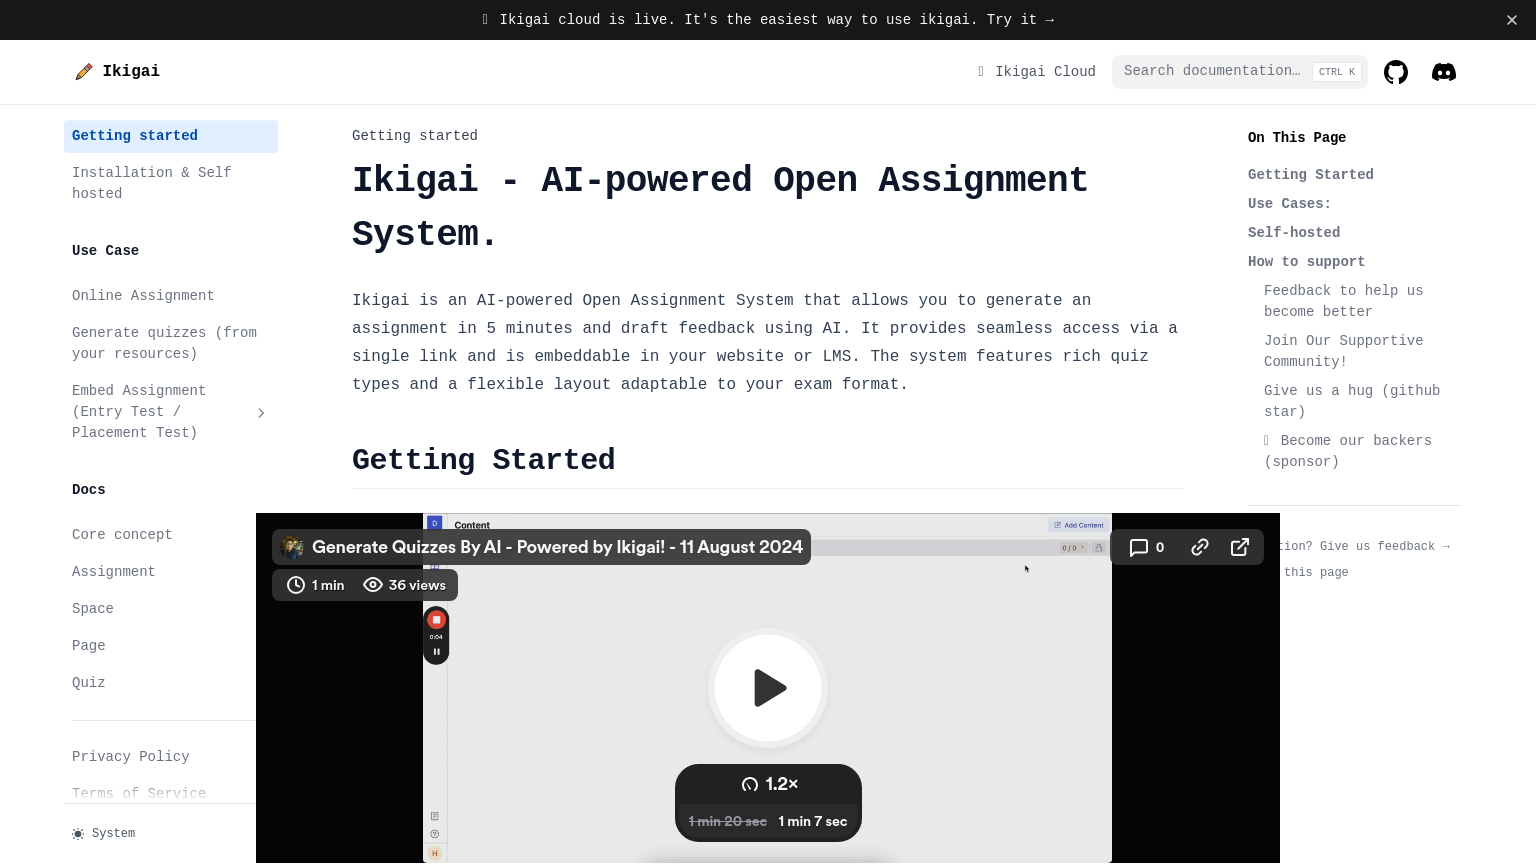Jump to Use Cases section
Image resolution: width=1536 pixels, height=864 pixels.
[1289, 204]
